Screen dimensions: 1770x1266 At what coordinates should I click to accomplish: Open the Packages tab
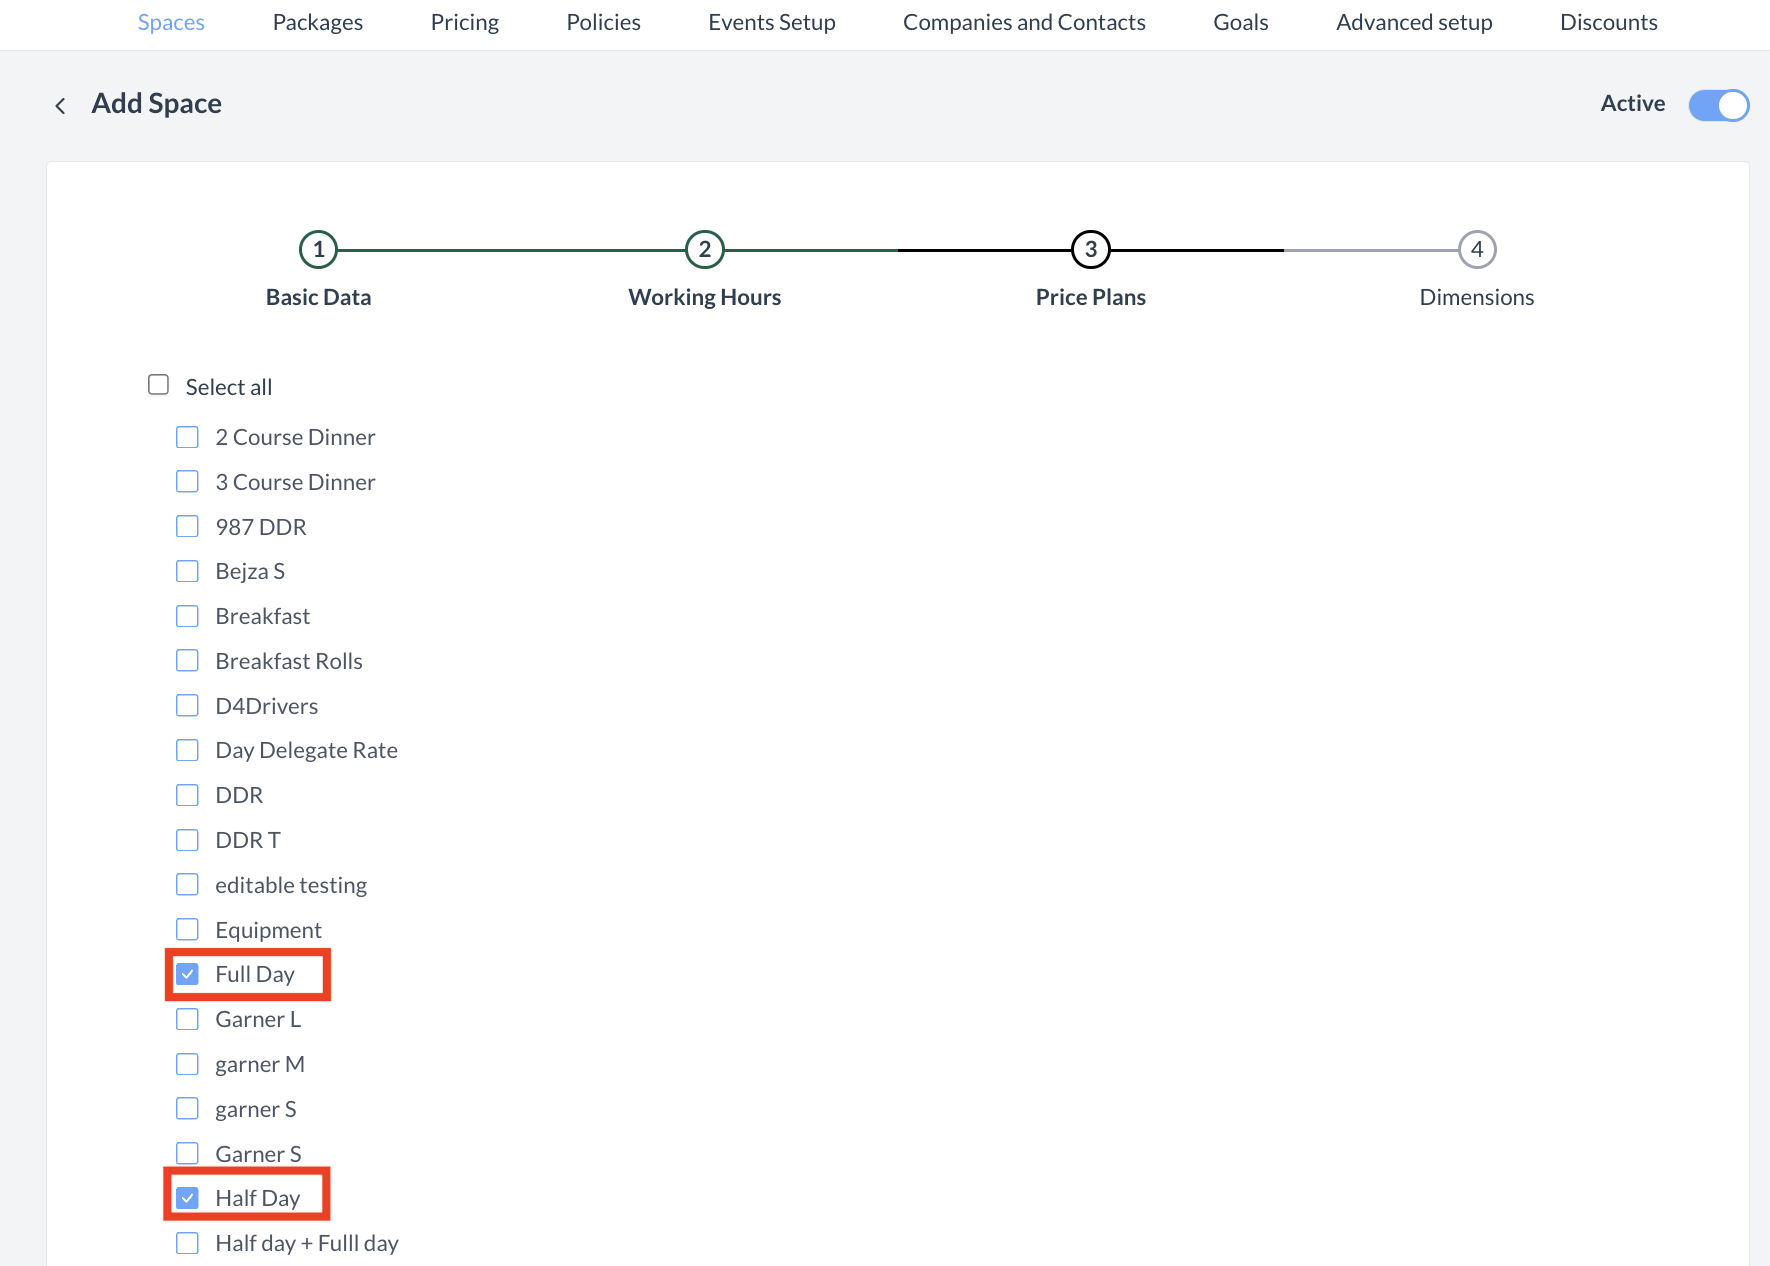click(x=317, y=23)
